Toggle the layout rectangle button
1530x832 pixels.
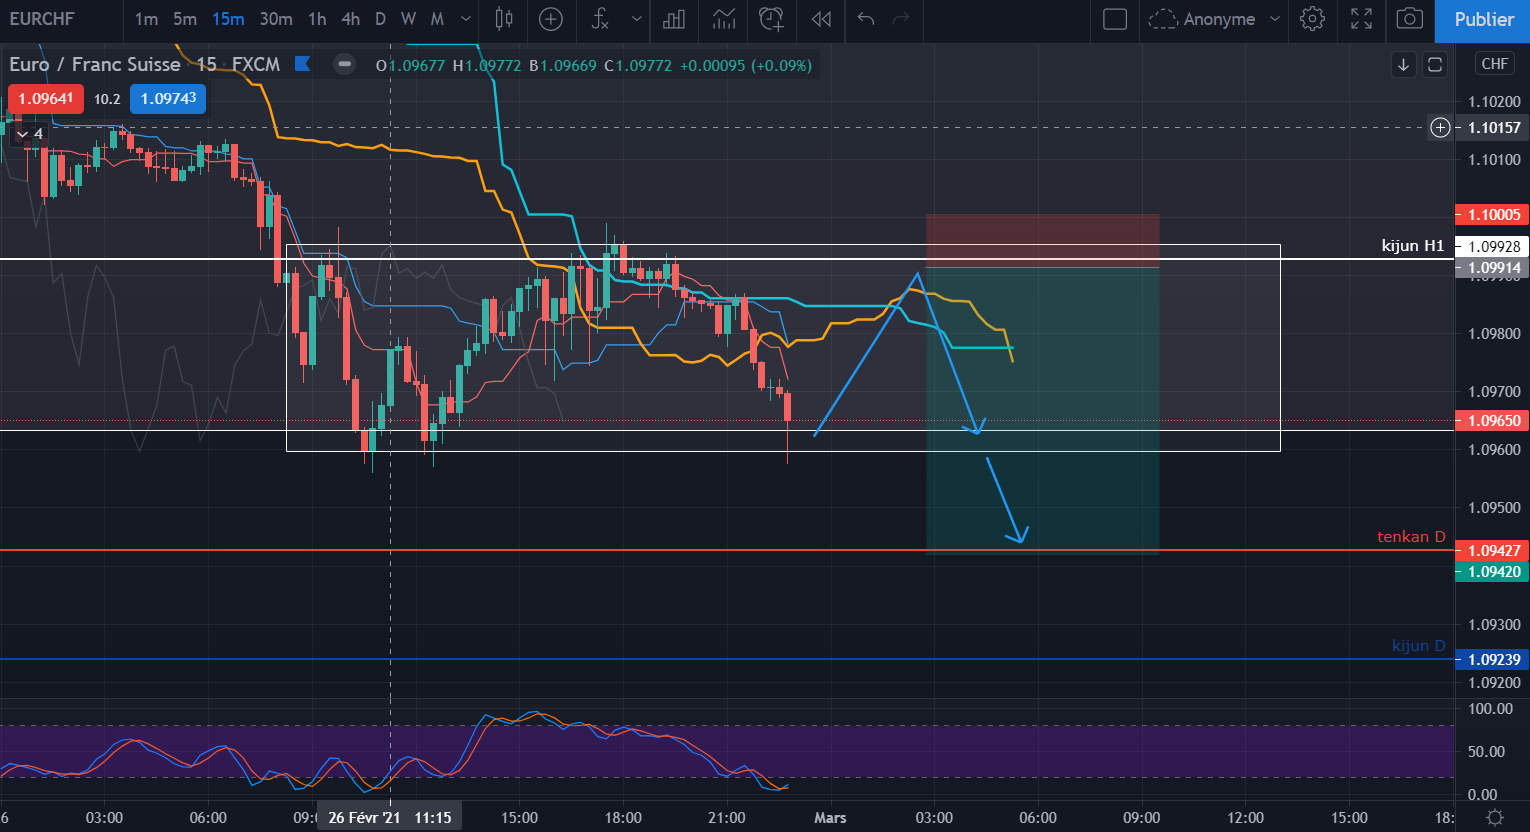(1115, 19)
